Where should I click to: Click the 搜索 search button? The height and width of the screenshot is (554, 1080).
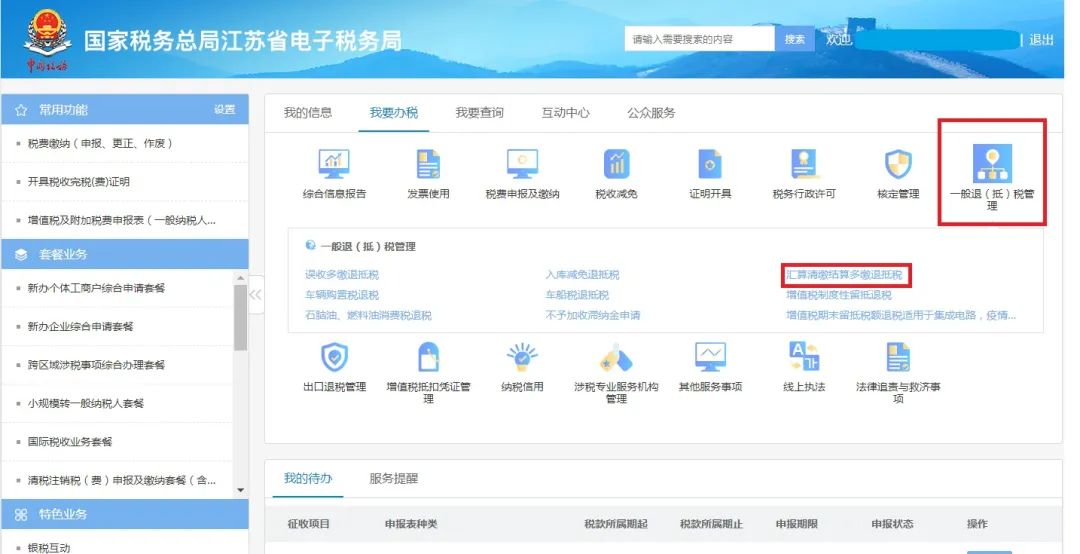click(x=794, y=39)
